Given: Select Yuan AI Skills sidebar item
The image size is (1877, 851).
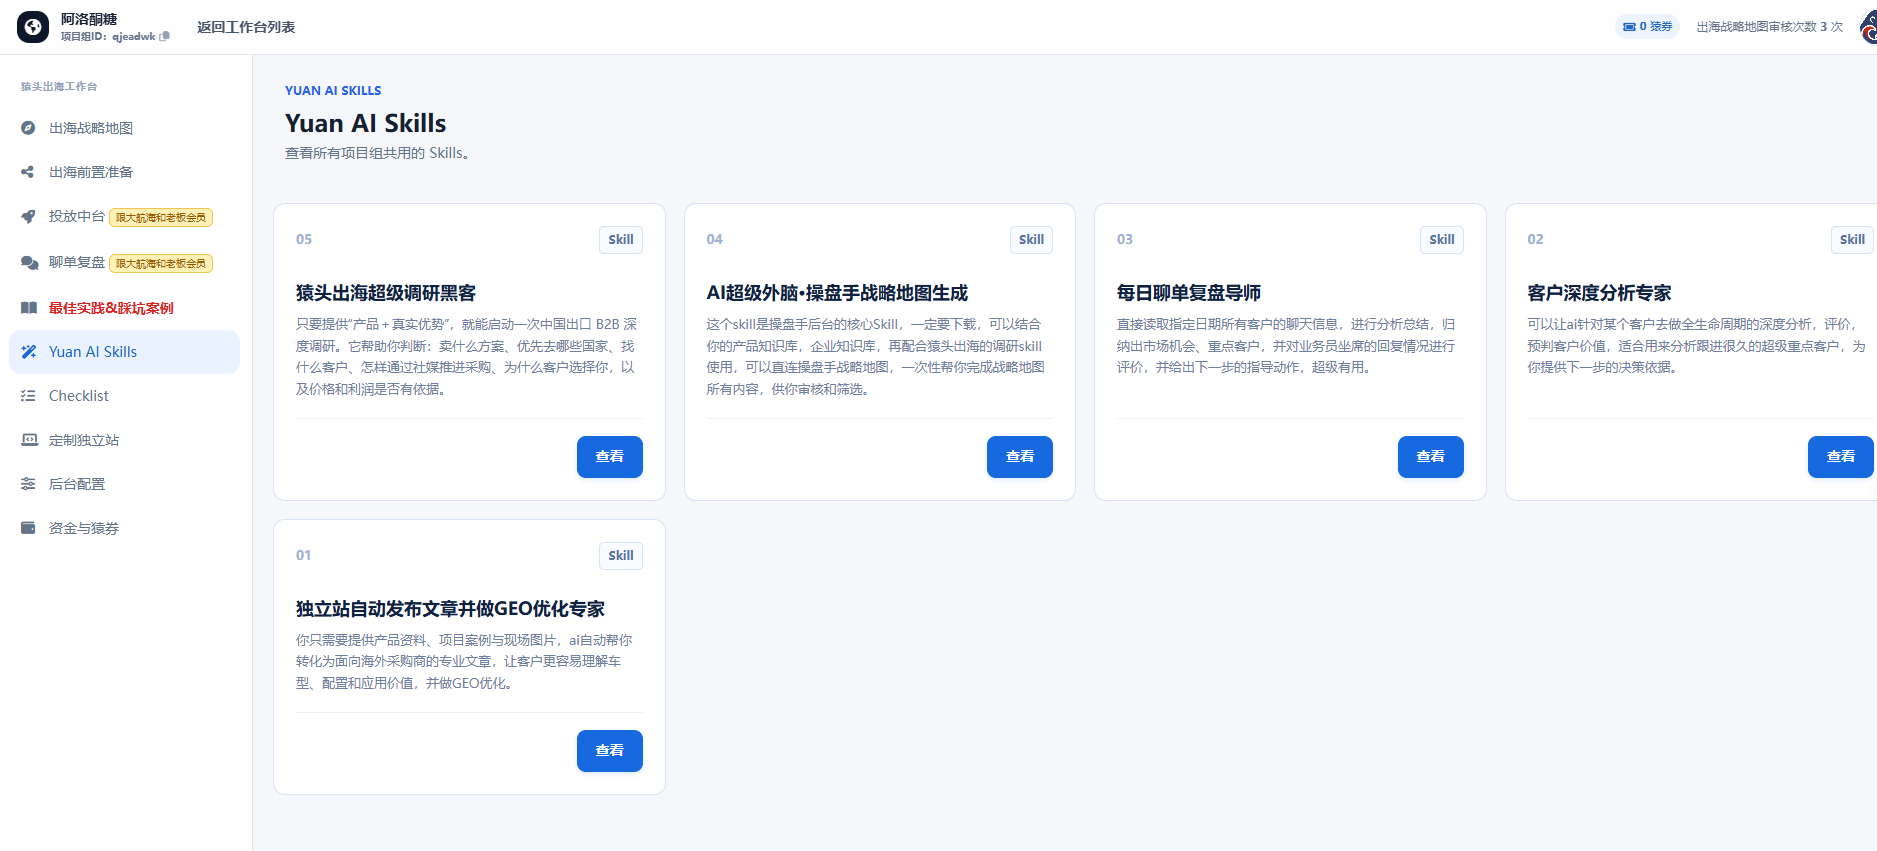Looking at the screenshot, I should click(x=125, y=352).
